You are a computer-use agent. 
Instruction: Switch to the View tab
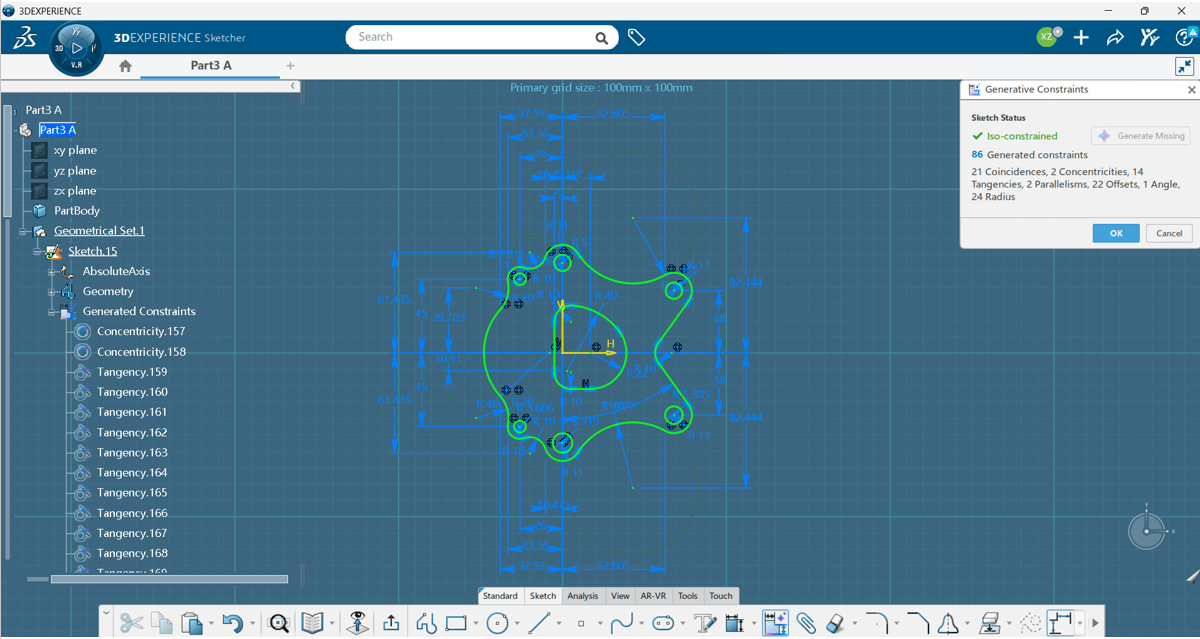(620, 595)
